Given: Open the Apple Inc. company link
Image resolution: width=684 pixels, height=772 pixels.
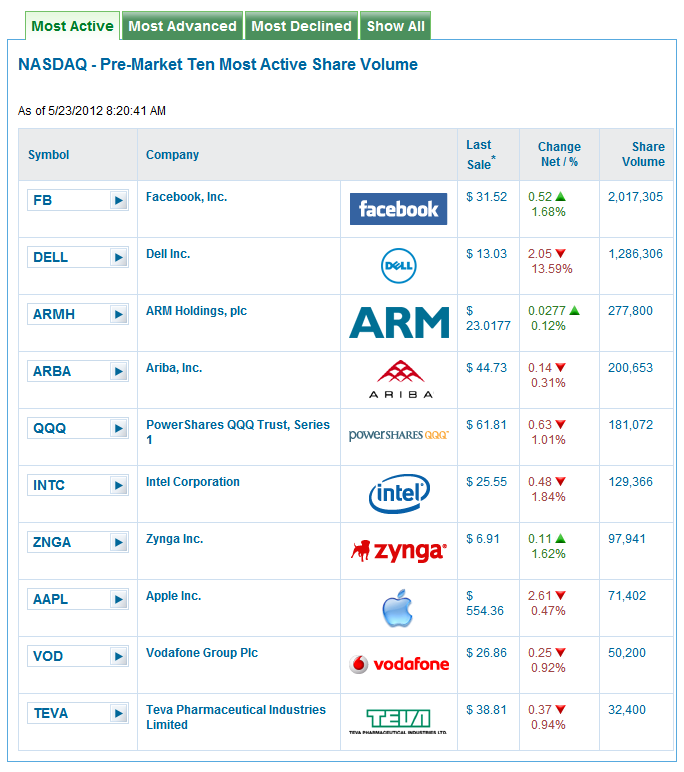Looking at the screenshot, I should 173,596.
